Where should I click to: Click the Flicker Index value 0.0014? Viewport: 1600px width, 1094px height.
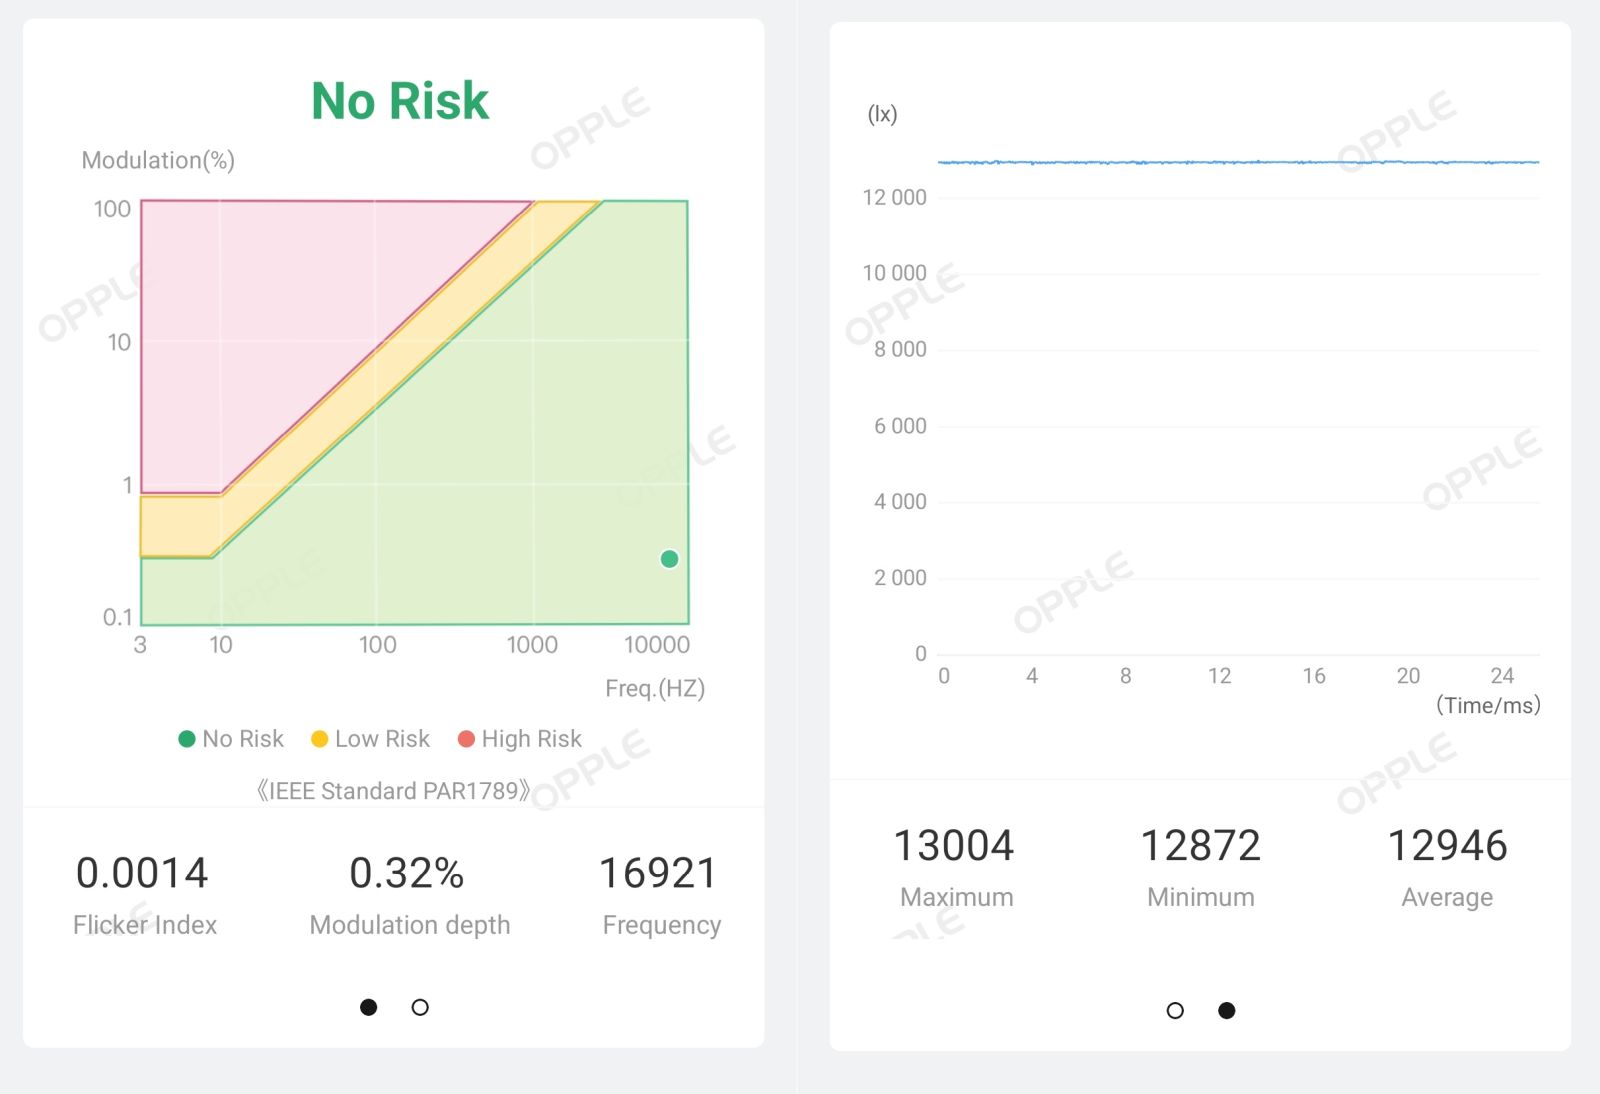coord(142,873)
